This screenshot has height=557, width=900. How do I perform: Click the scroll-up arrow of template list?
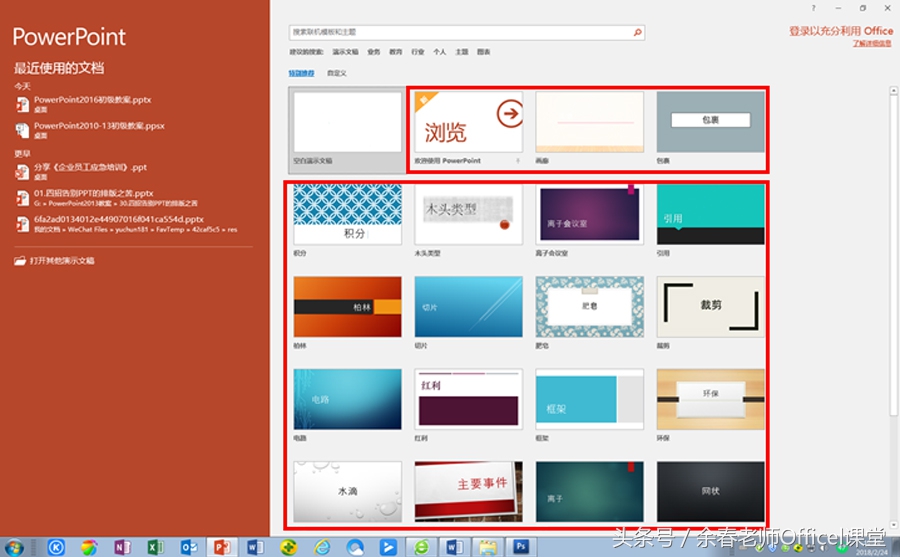coord(893,91)
